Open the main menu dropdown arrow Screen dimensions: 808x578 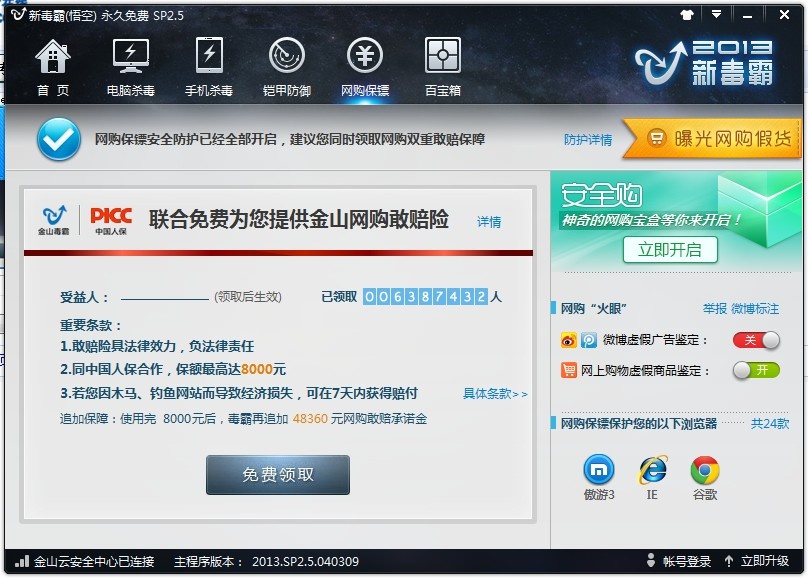[x=716, y=14]
